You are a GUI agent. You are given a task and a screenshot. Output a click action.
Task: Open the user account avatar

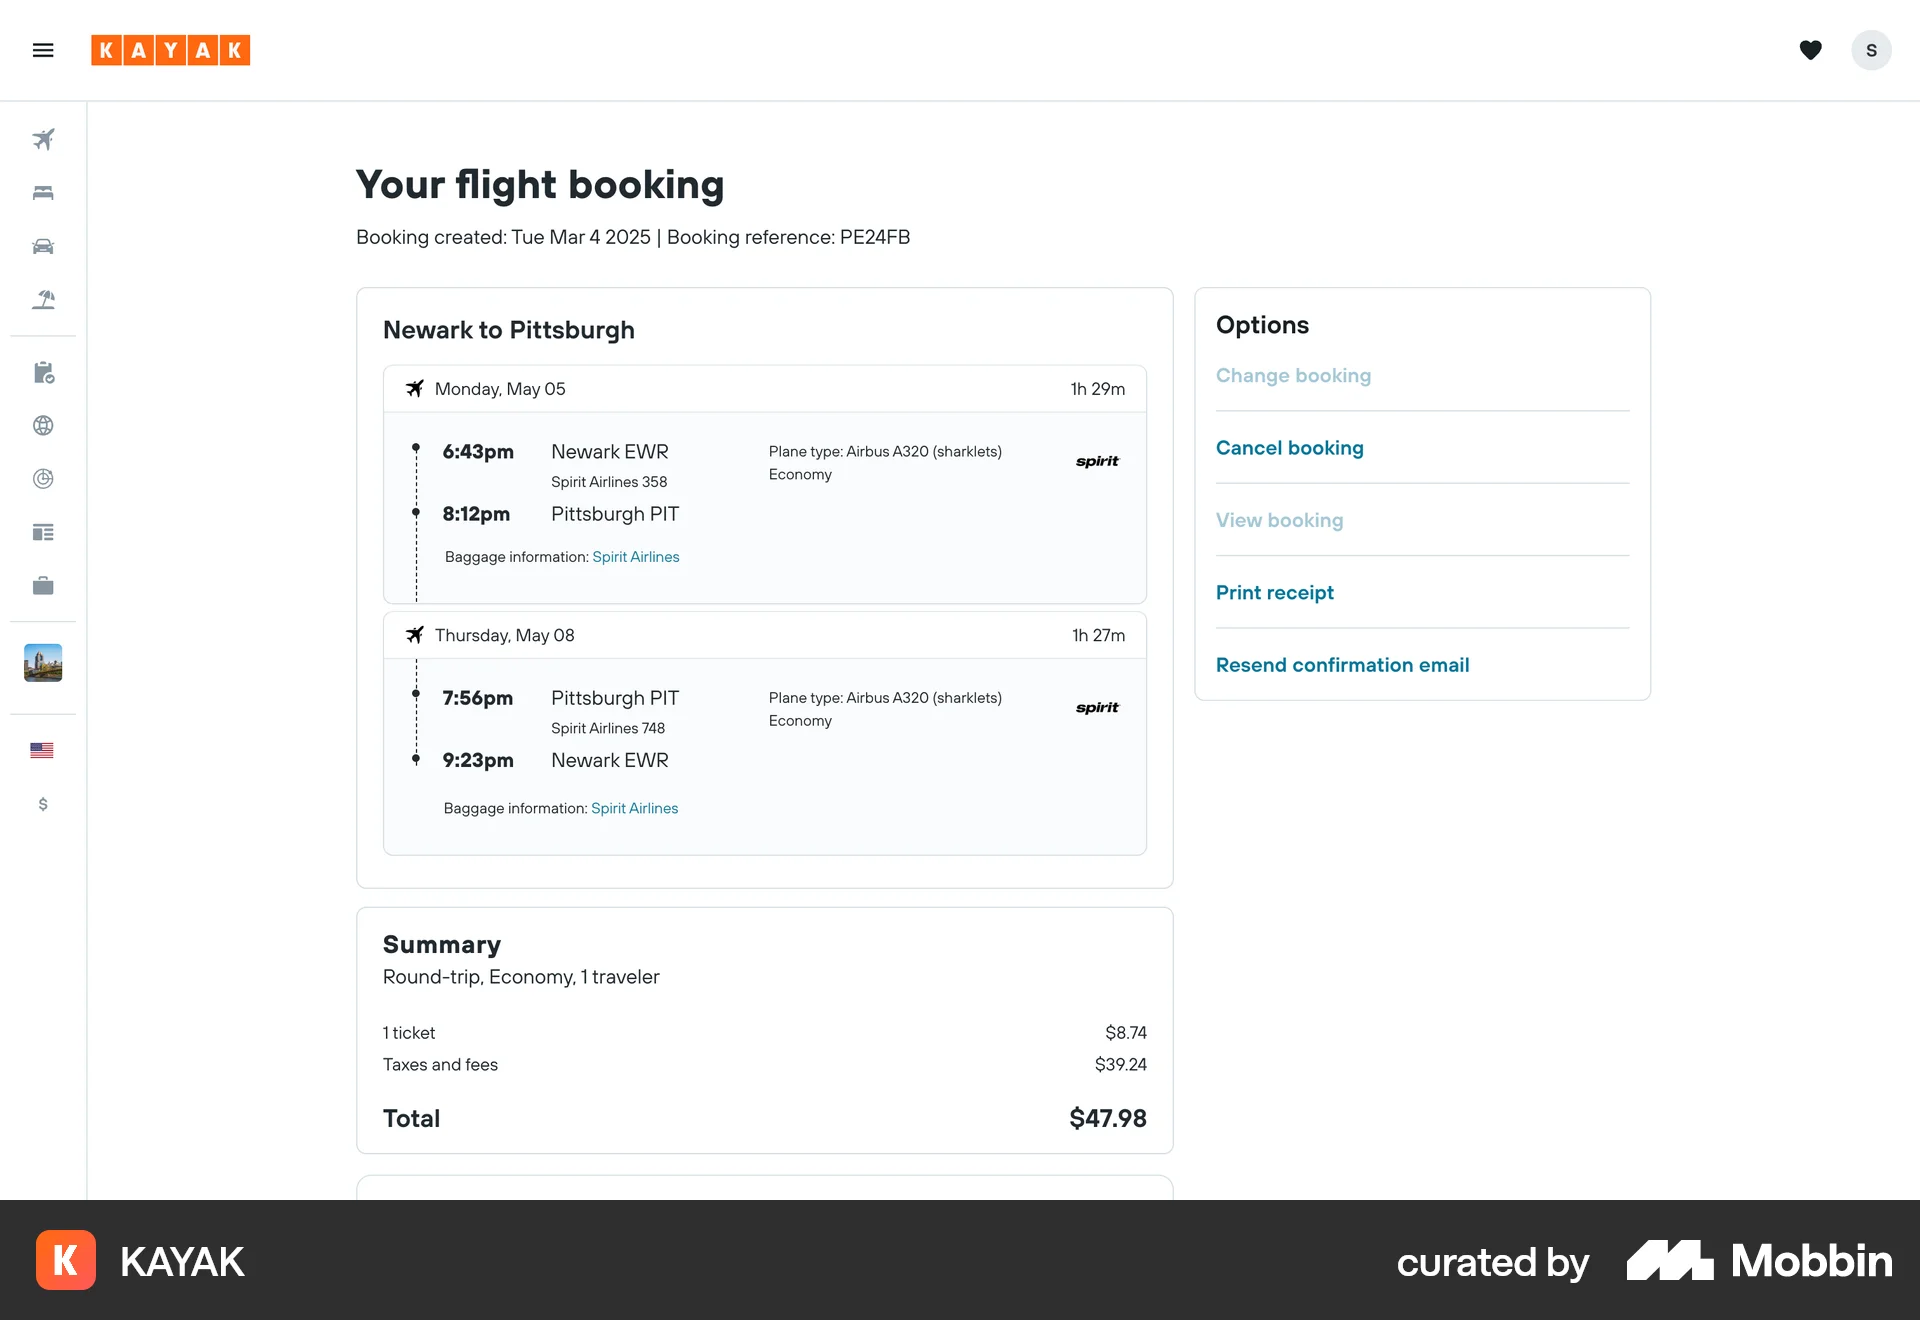pos(1871,50)
